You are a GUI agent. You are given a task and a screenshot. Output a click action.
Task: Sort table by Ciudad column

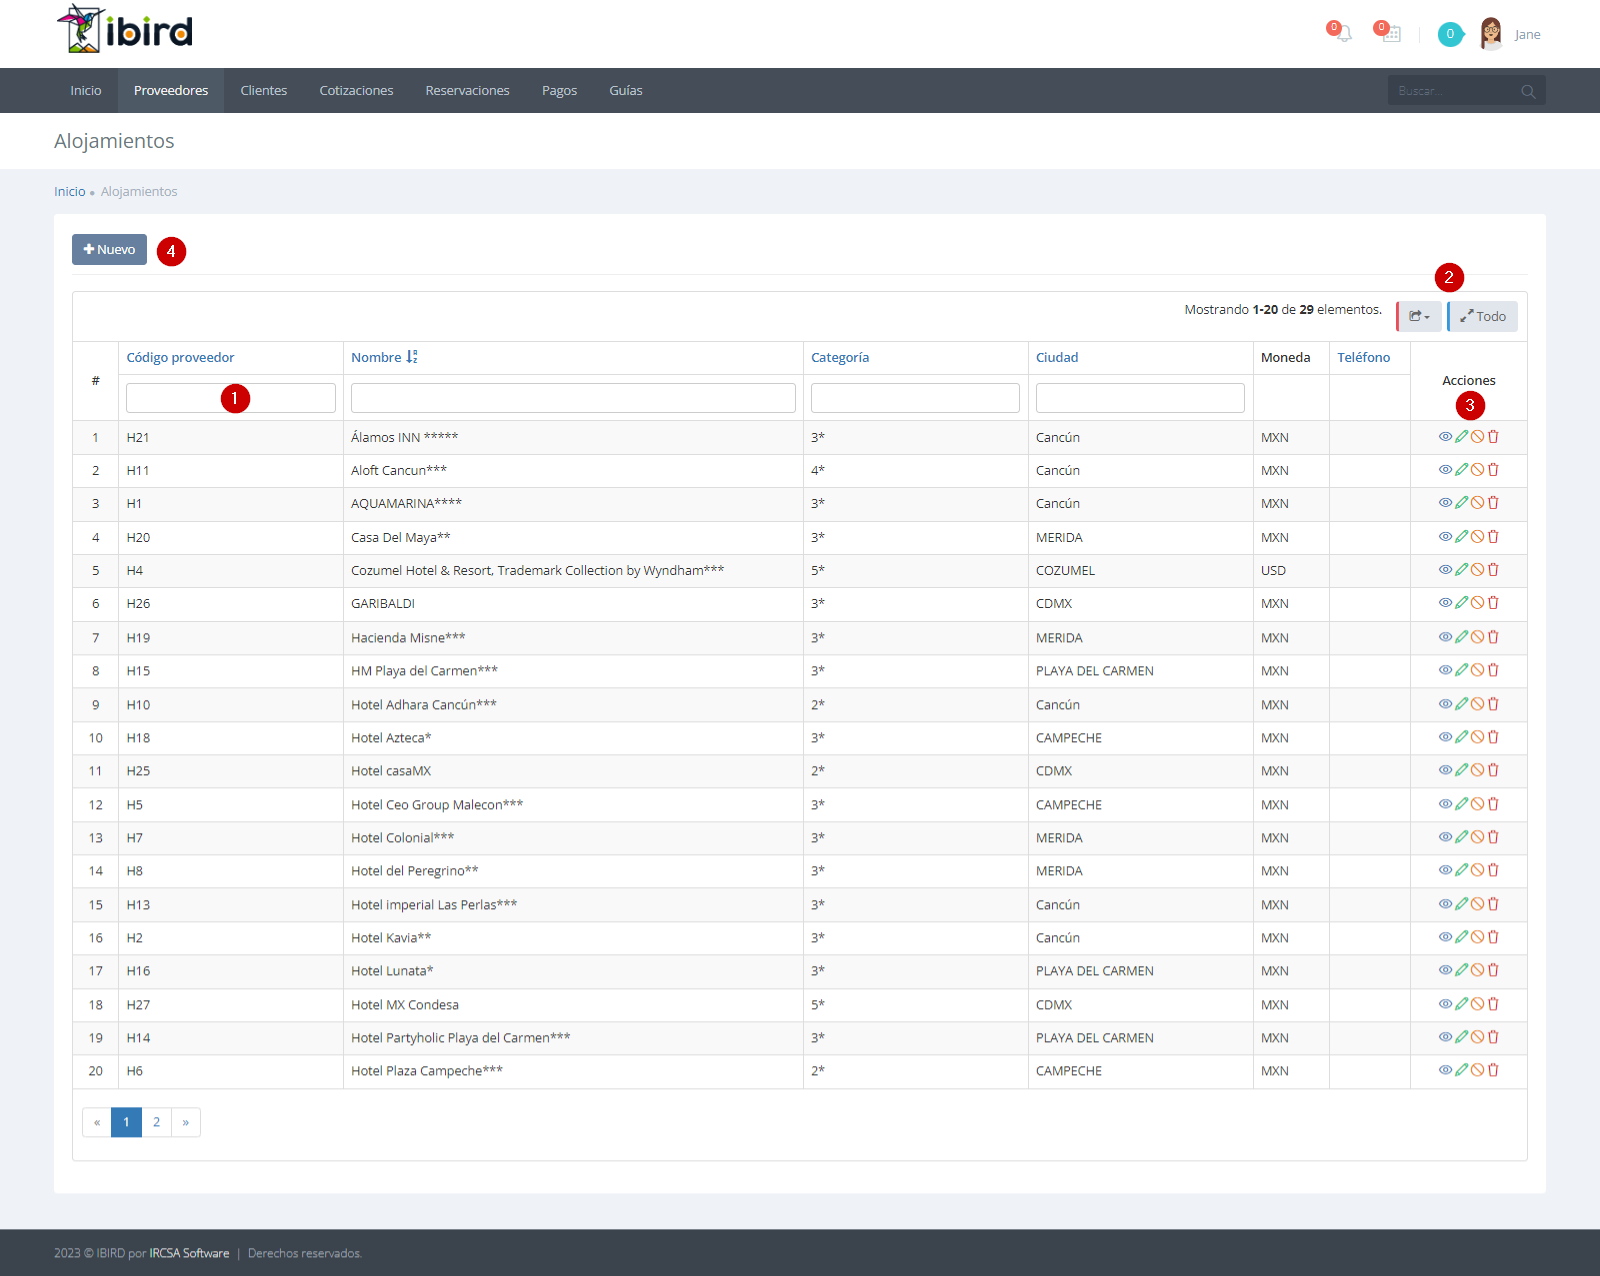point(1057,357)
